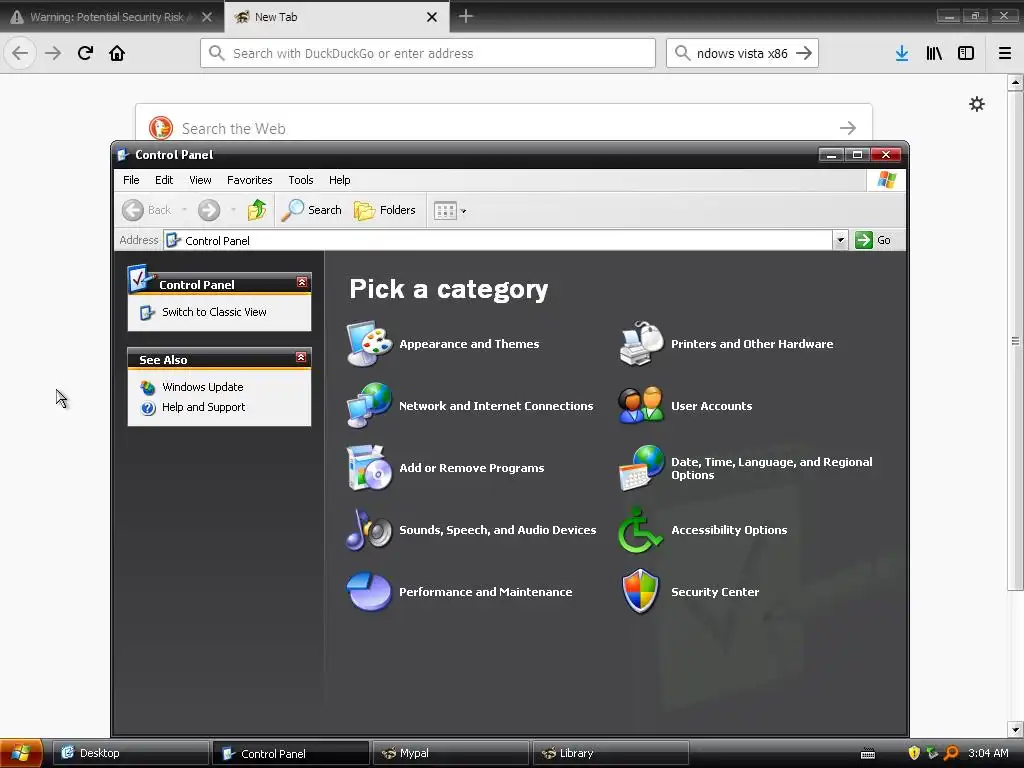Open the Edit menu
This screenshot has height=768, width=1024.
point(164,180)
